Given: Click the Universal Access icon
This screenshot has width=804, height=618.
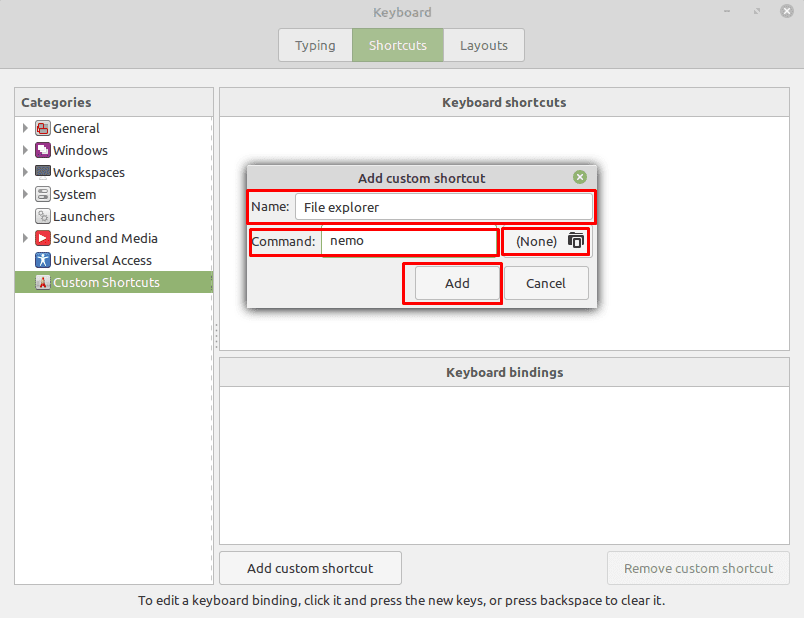Looking at the screenshot, I should (43, 261).
